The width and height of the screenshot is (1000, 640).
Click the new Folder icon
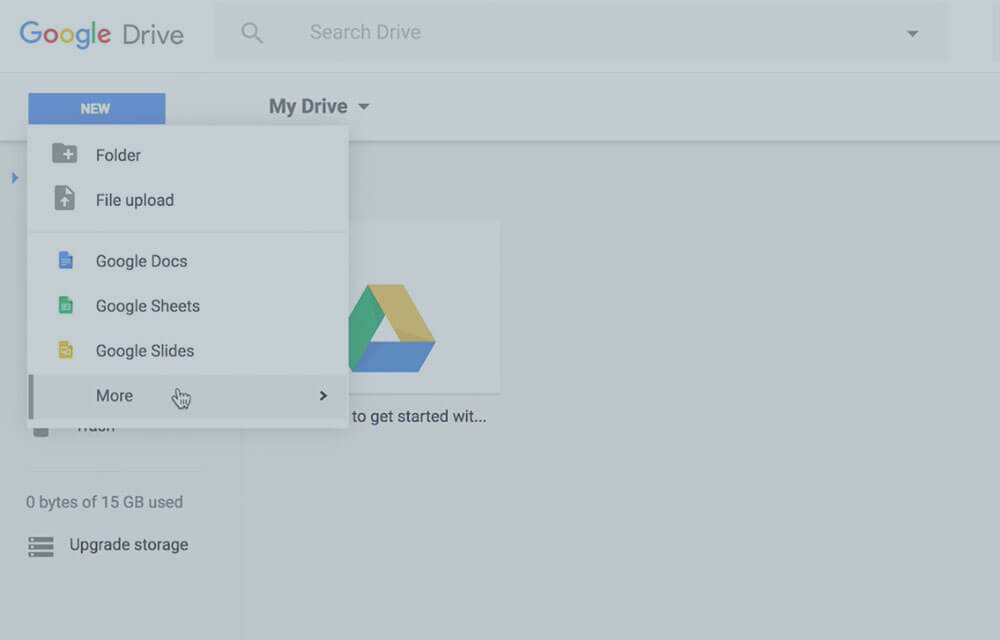pos(64,154)
